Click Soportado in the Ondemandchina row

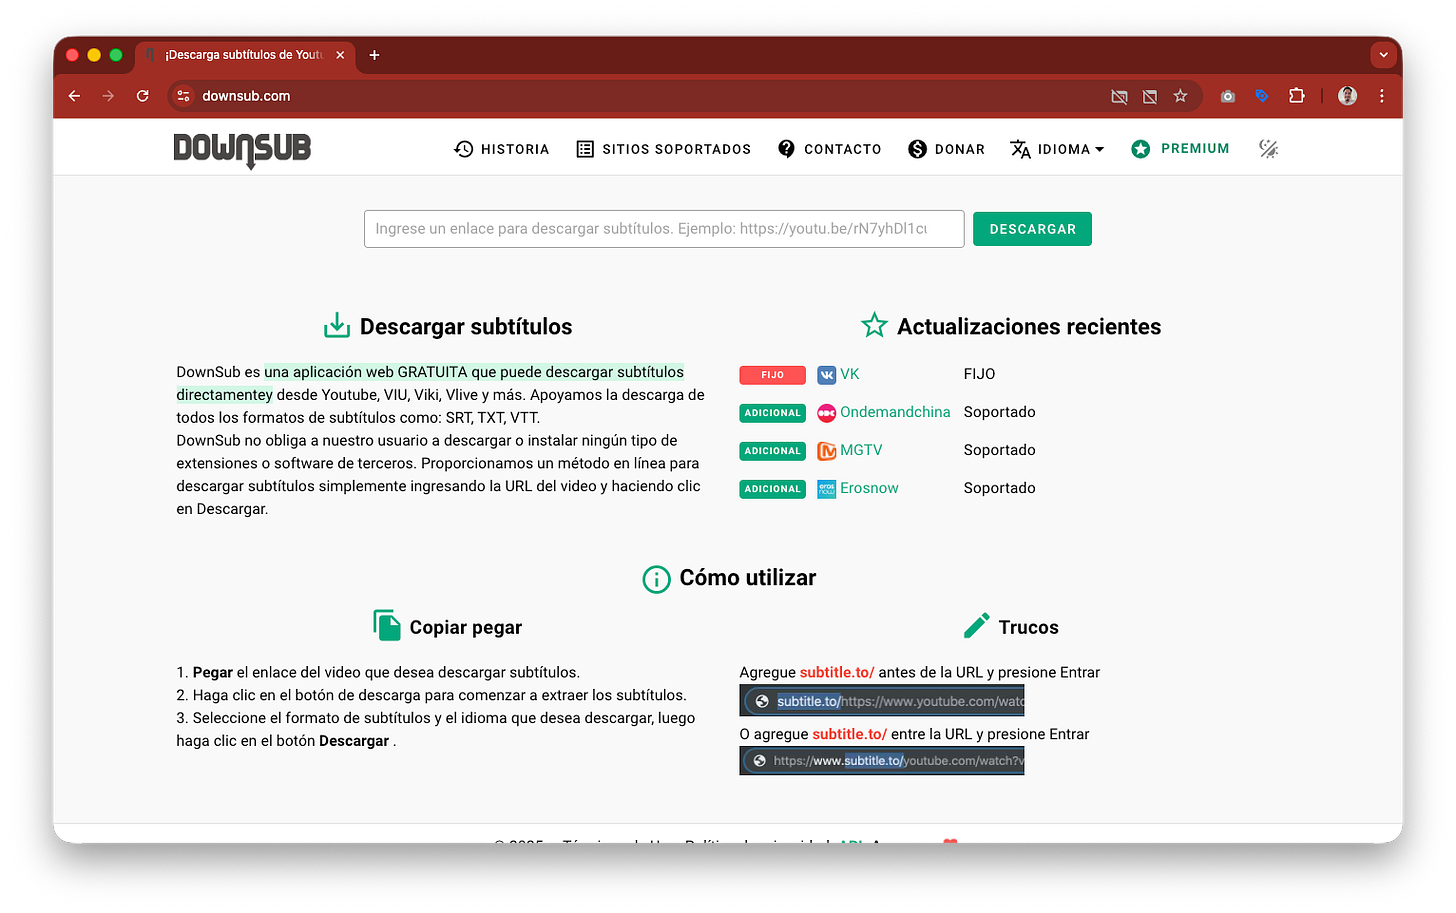pyautogui.click(x=999, y=412)
